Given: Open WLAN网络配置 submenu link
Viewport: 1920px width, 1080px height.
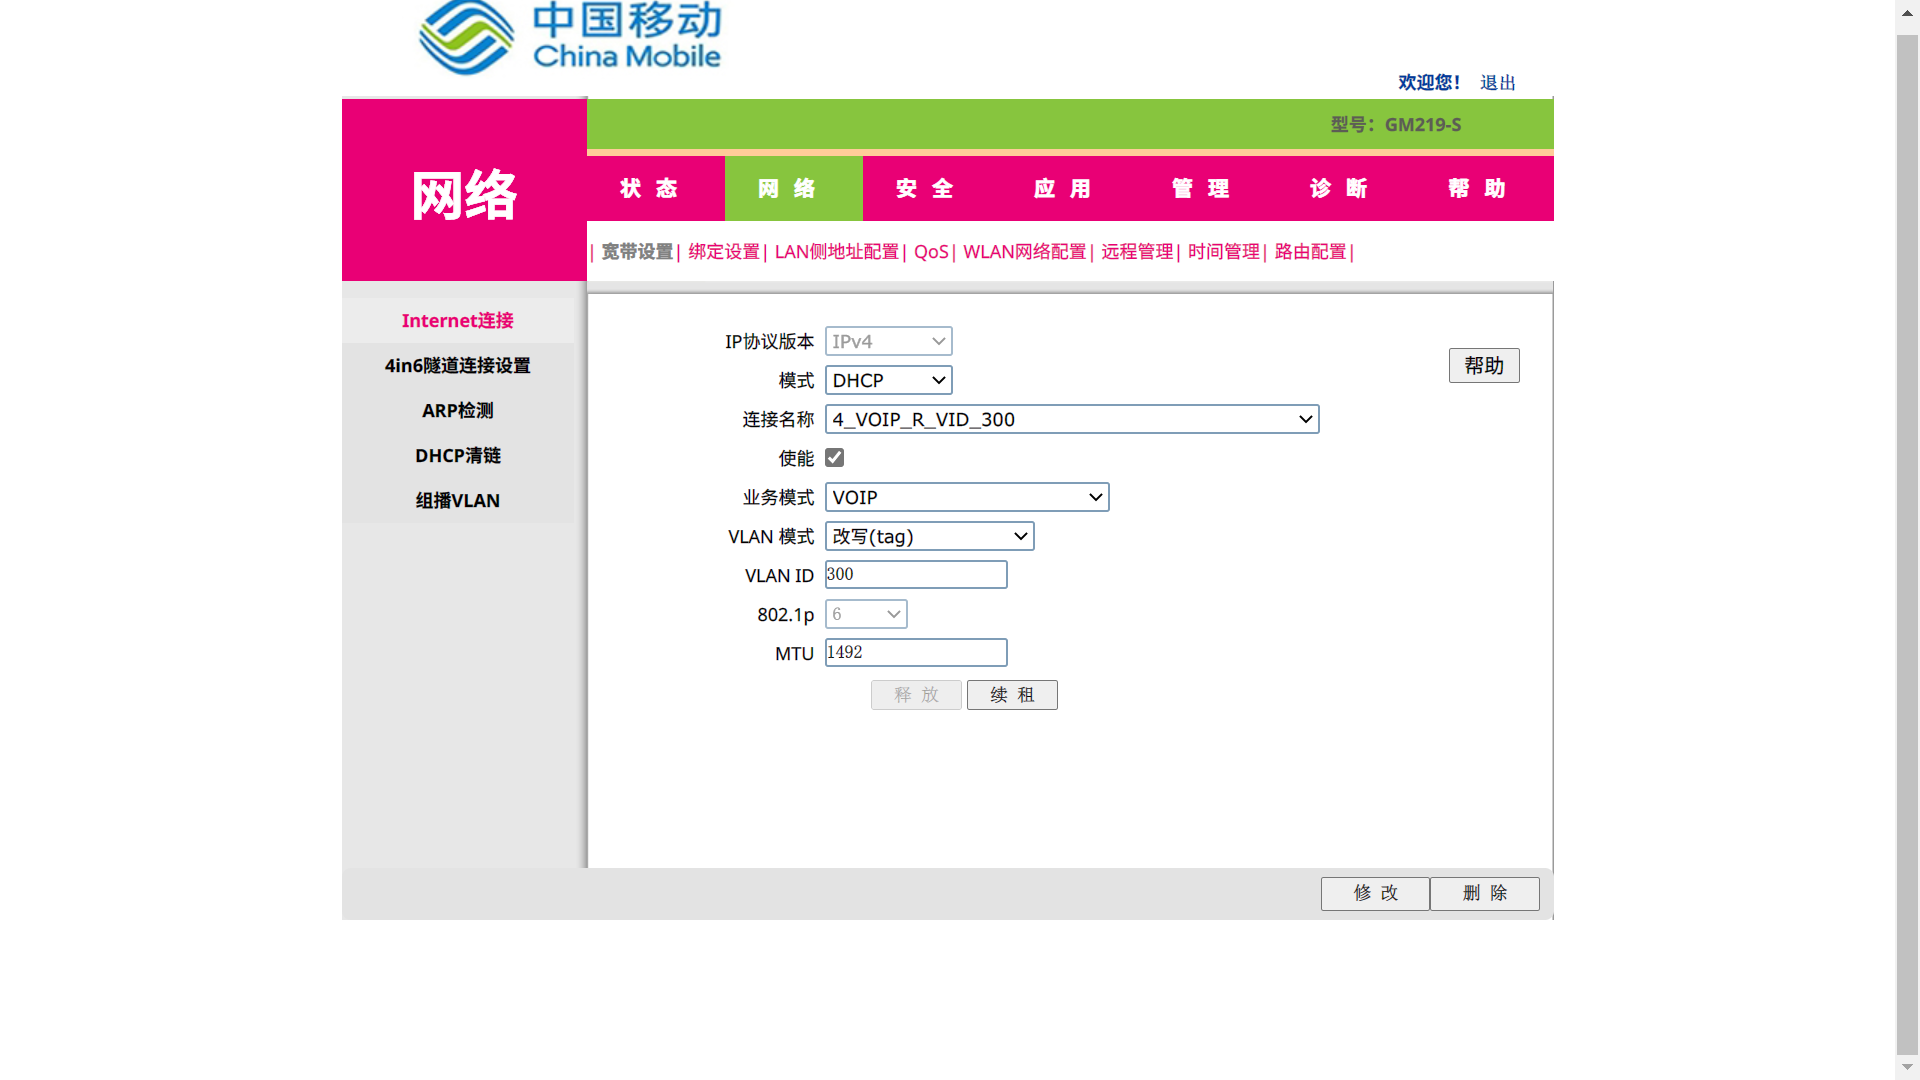Looking at the screenshot, I should pos(1024,252).
